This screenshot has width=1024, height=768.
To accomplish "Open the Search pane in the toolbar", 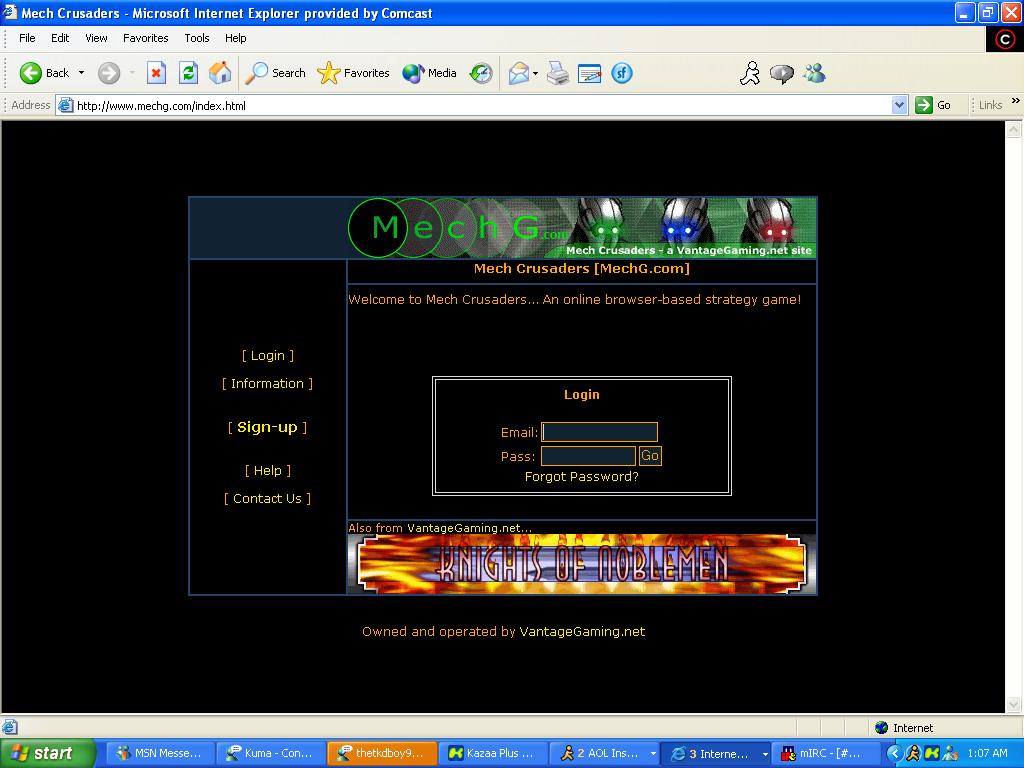I will click(x=275, y=73).
